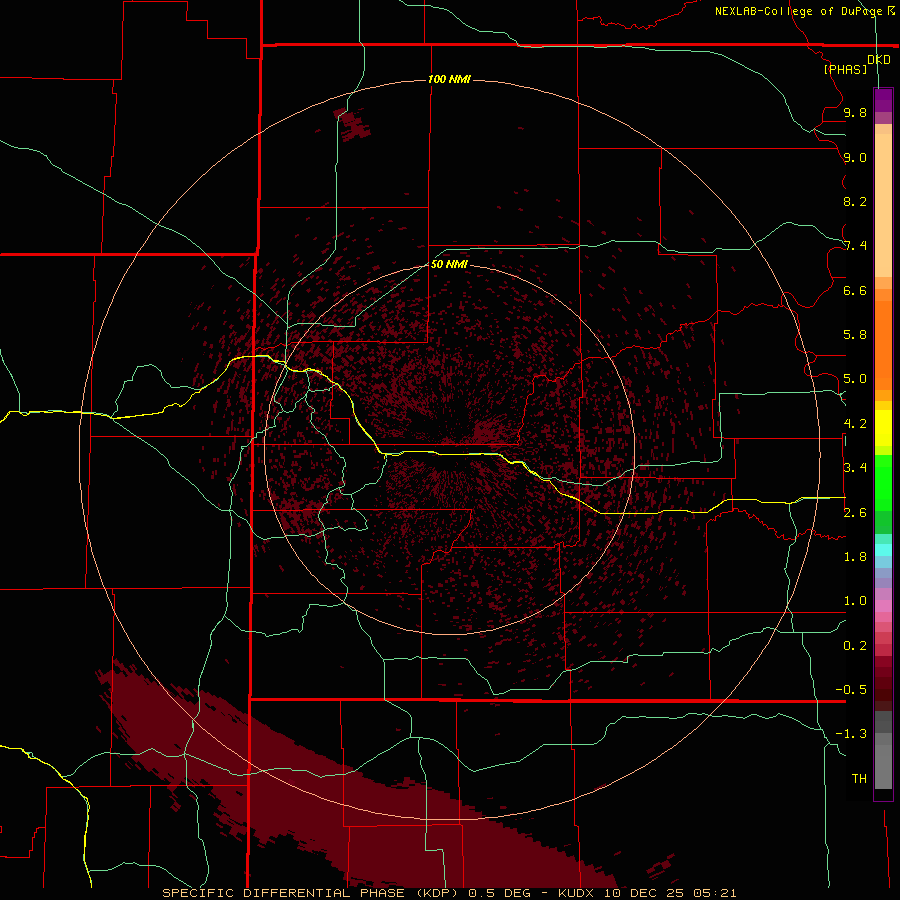Click the orange segment of the color bar

pos(883,344)
